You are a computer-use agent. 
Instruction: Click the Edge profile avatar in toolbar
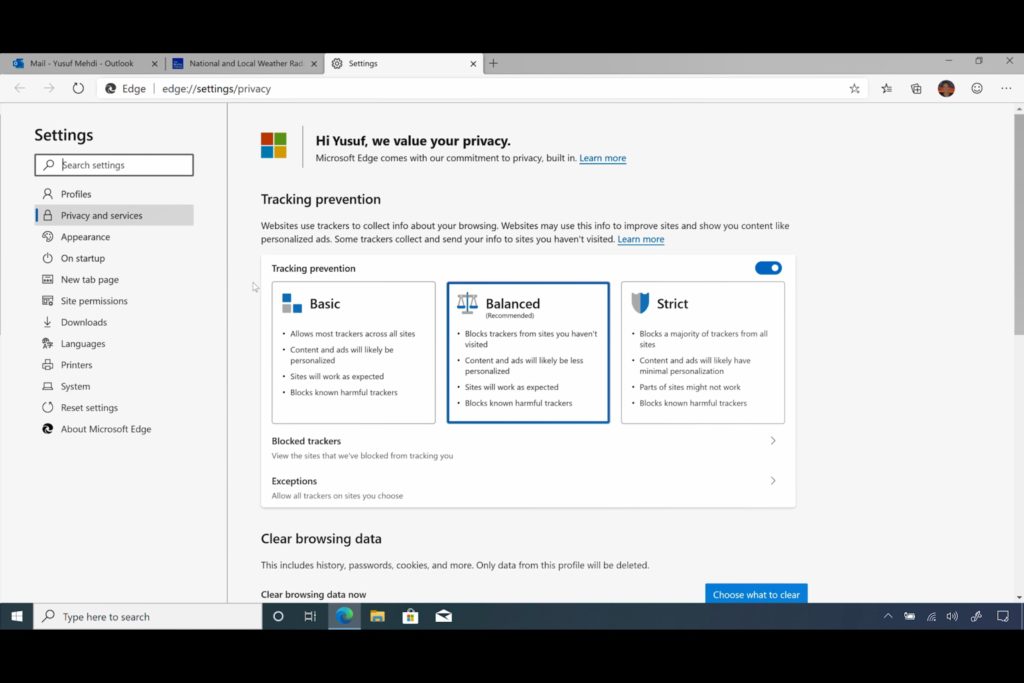(x=946, y=88)
